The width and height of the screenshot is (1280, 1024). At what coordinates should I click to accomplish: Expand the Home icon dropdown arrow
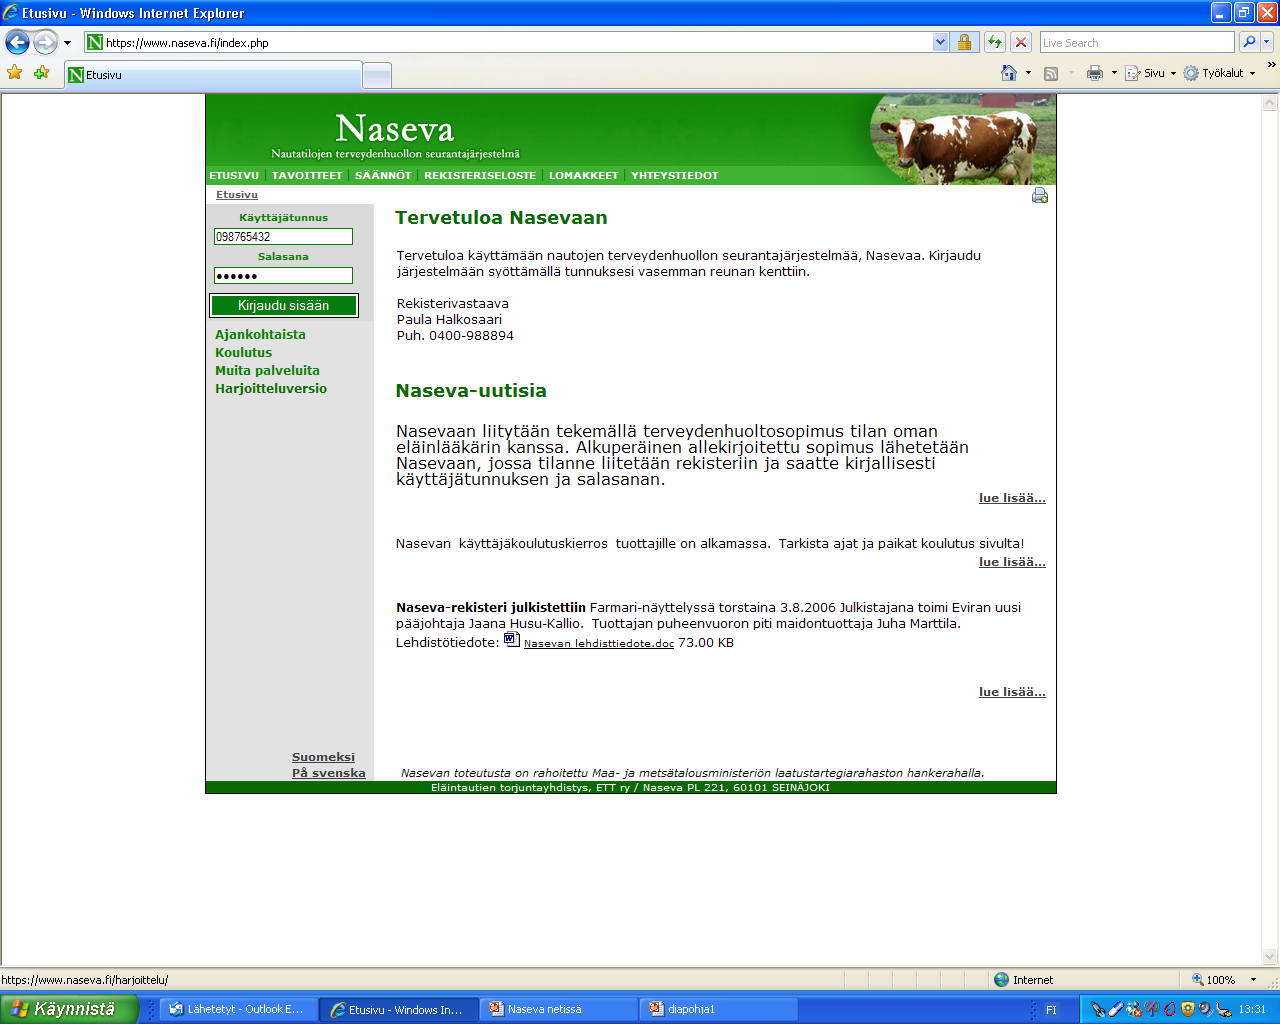(1028, 73)
